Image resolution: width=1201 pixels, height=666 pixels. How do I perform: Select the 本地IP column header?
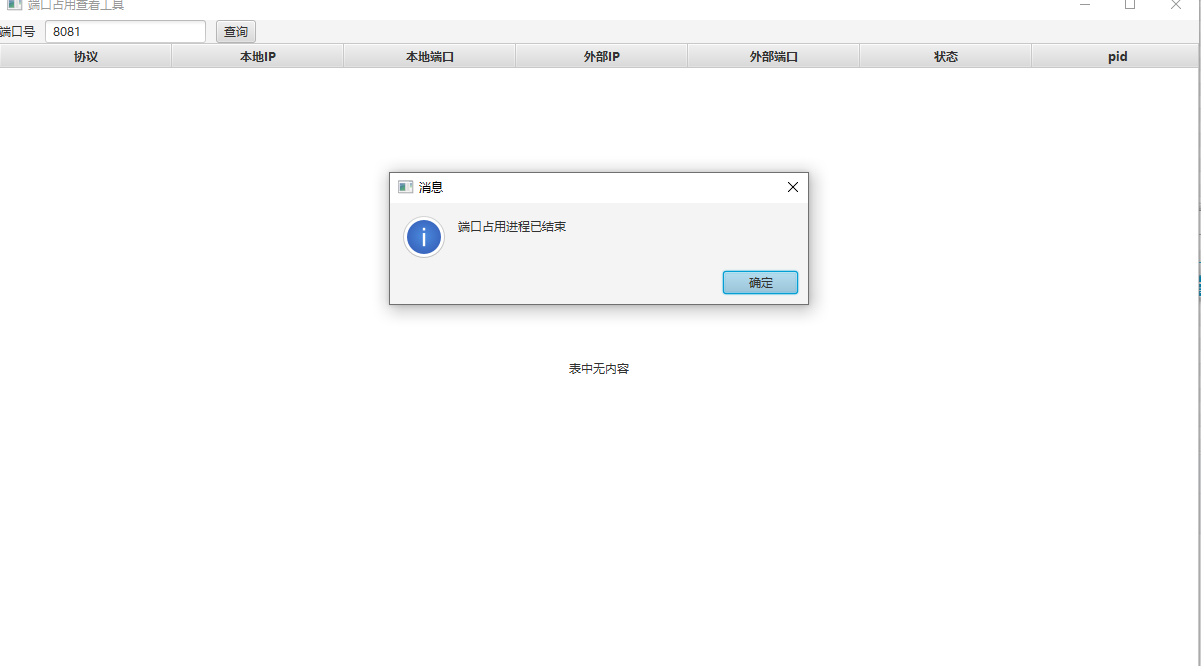click(258, 57)
